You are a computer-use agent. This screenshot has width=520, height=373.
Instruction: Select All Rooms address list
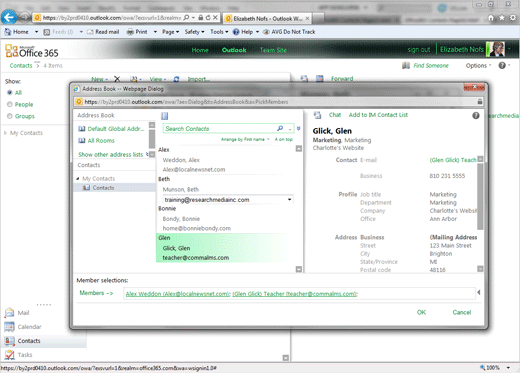coord(101,141)
